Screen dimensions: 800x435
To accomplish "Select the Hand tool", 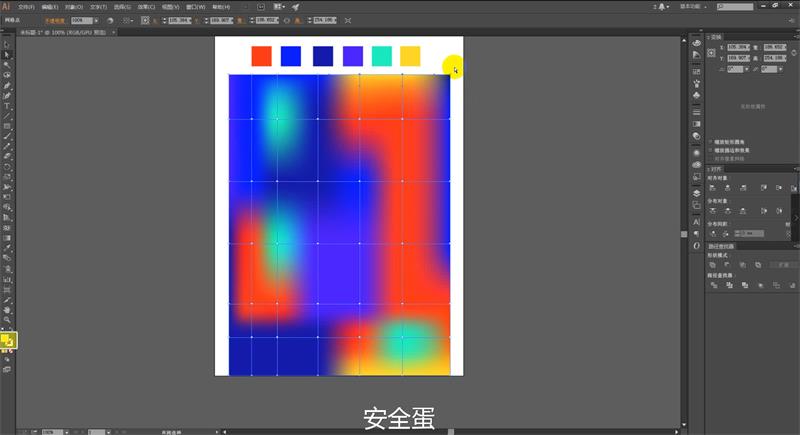I will click(7, 310).
